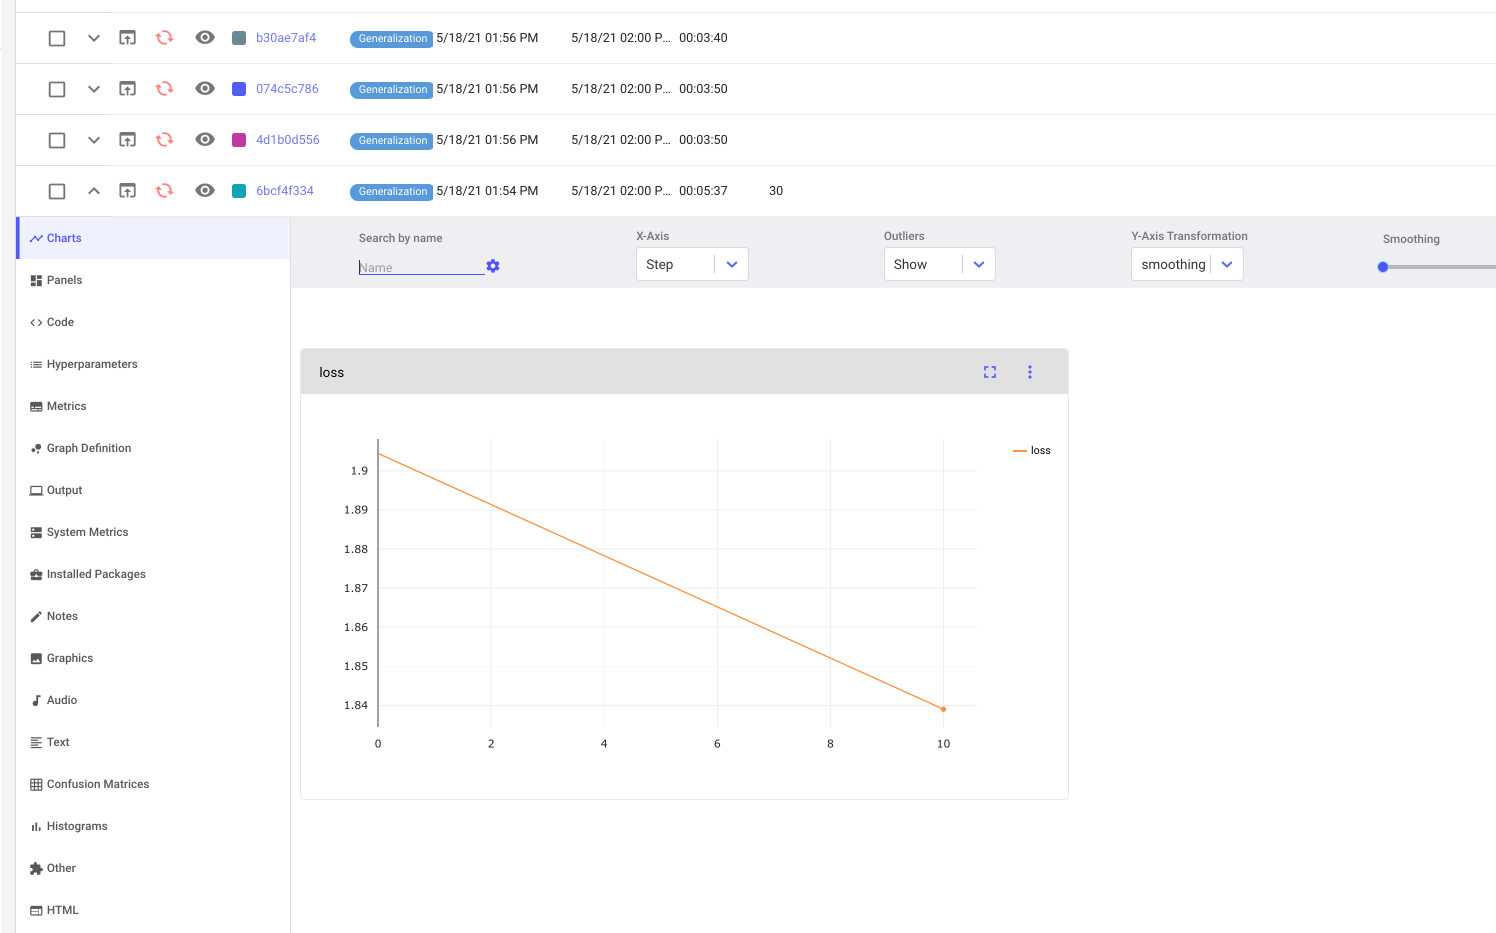Click the Generalization tag on 4d1b0d556
Screen dimensions: 1496x933
tap(390, 140)
